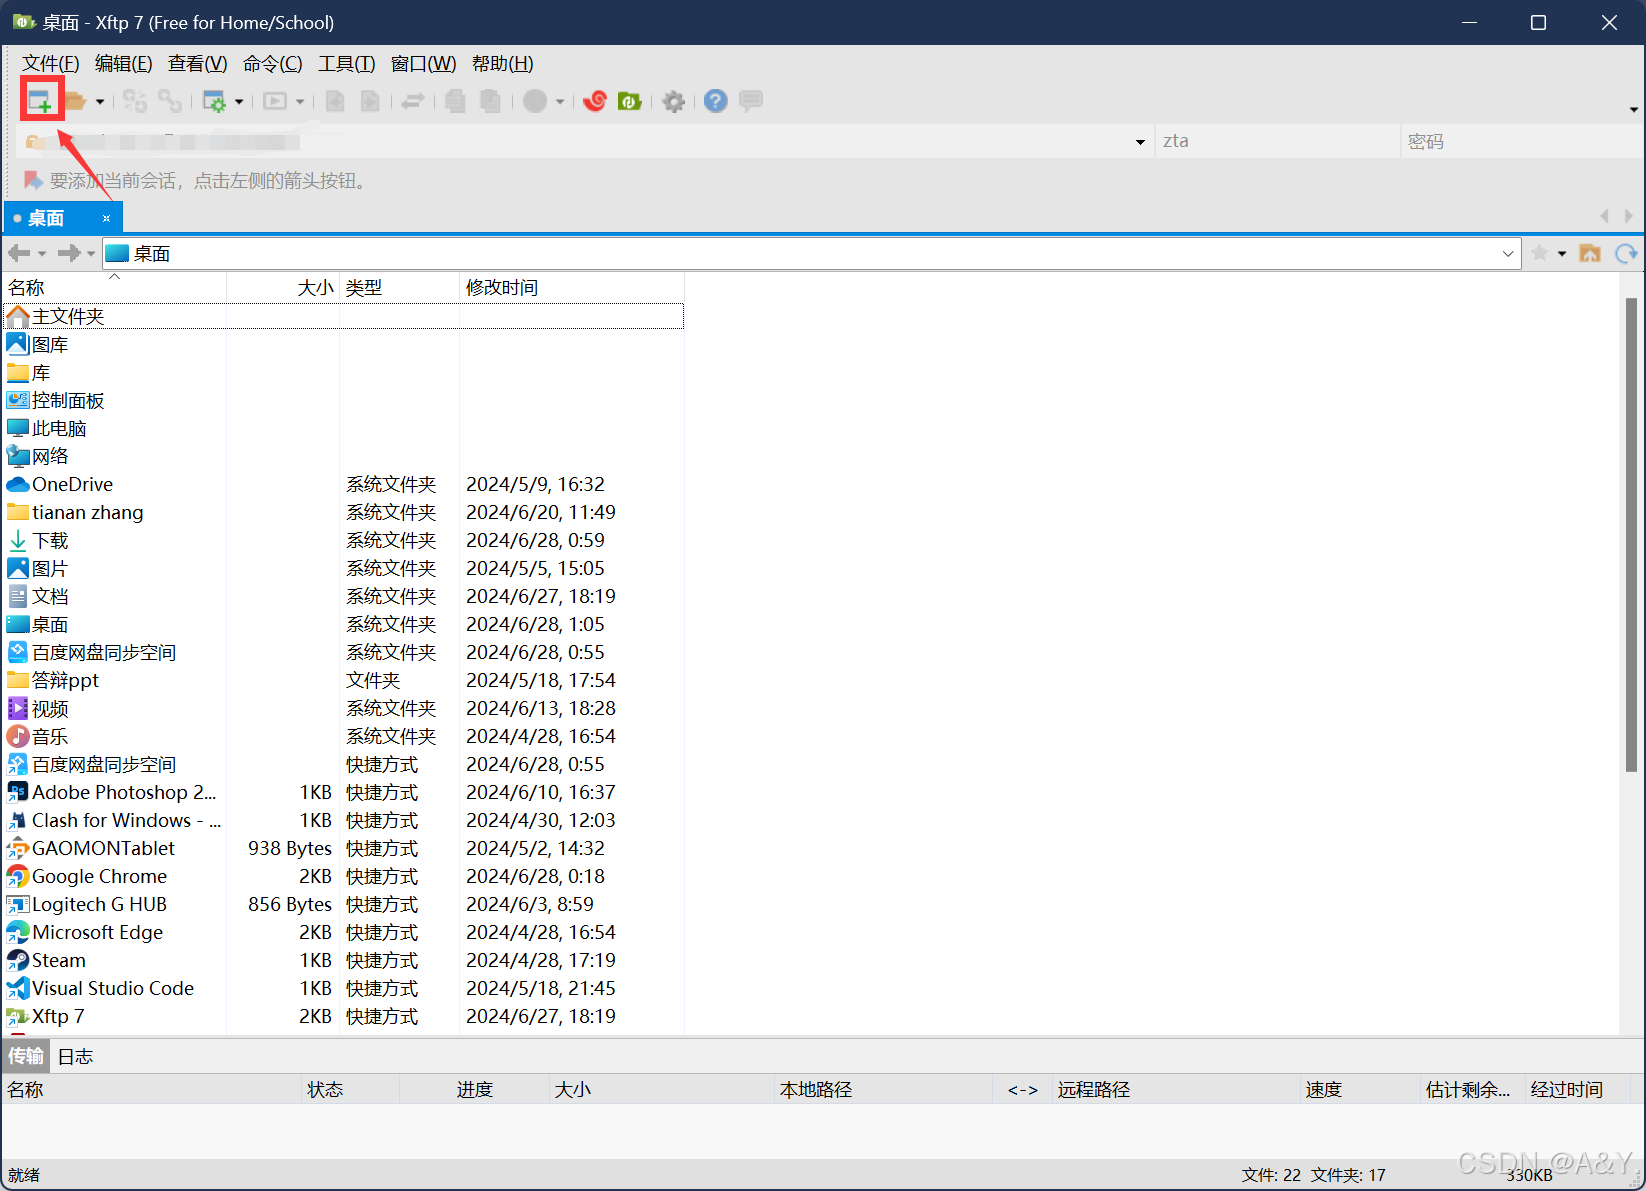This screenshot has width=1646, height=1191.
Task: Click the Forward navigation arrow
Action: pyautogui.click(x=68, y=253)
